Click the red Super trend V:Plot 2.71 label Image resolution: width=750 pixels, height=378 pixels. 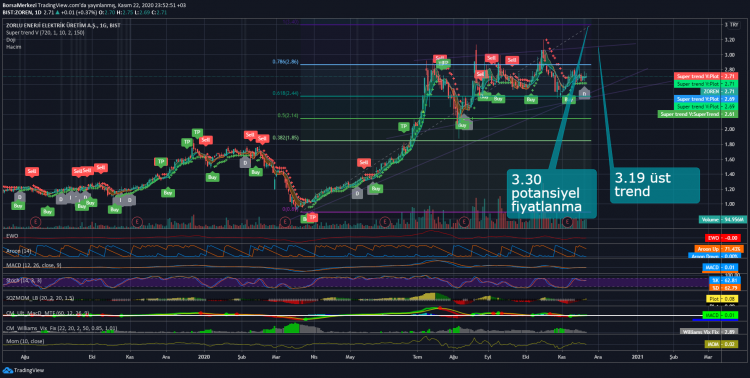706,76
